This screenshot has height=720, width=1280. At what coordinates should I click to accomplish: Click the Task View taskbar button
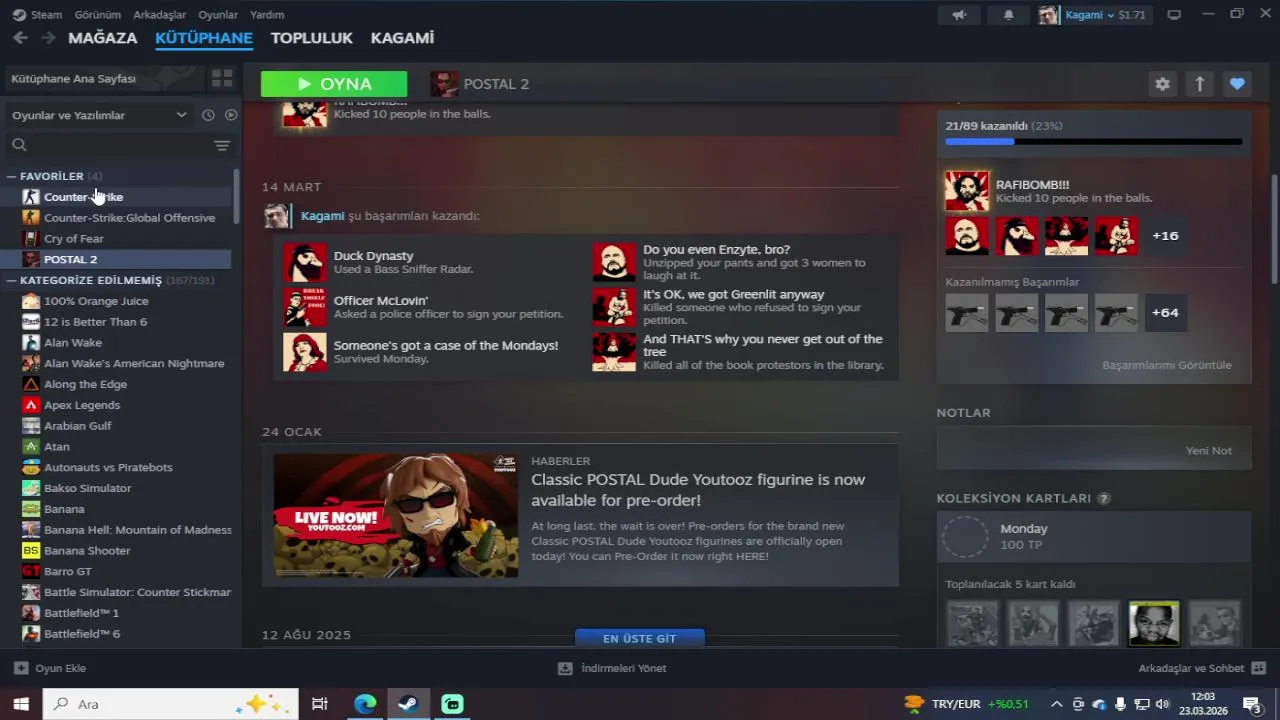(x=320, y=704)
